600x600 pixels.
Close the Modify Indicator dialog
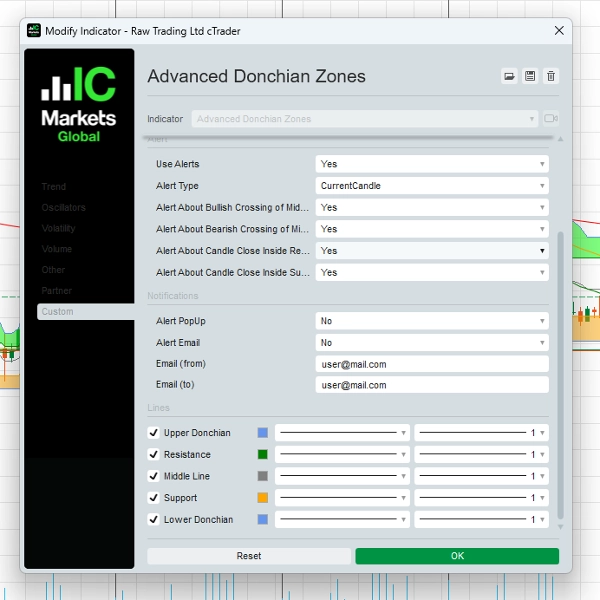point(559,31)
